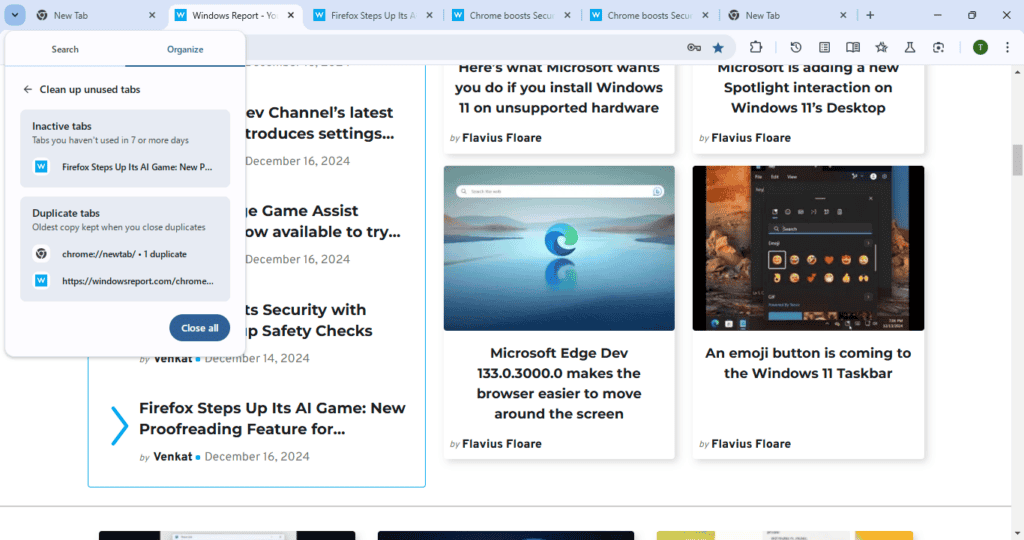This screenshot has width=1024, height=540.
Task: Select the Windows Report tab
Action: tap(234, 15)
